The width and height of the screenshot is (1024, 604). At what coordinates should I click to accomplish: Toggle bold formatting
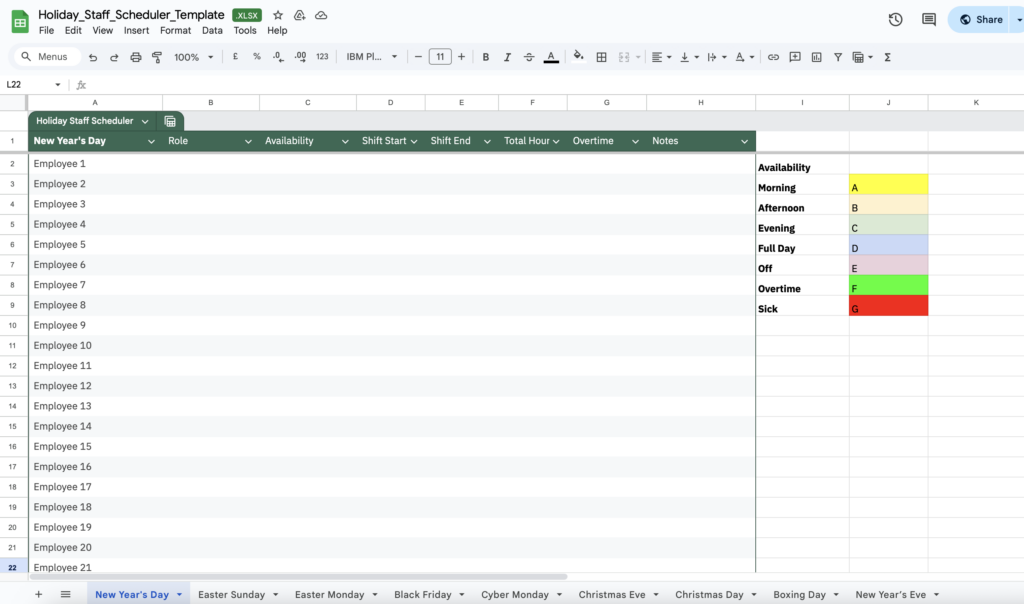pos(486,57)
